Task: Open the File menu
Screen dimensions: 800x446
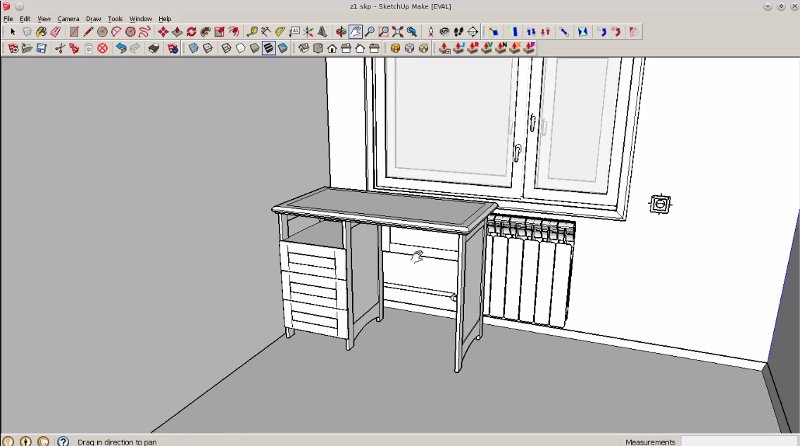Action: (8, 18)
